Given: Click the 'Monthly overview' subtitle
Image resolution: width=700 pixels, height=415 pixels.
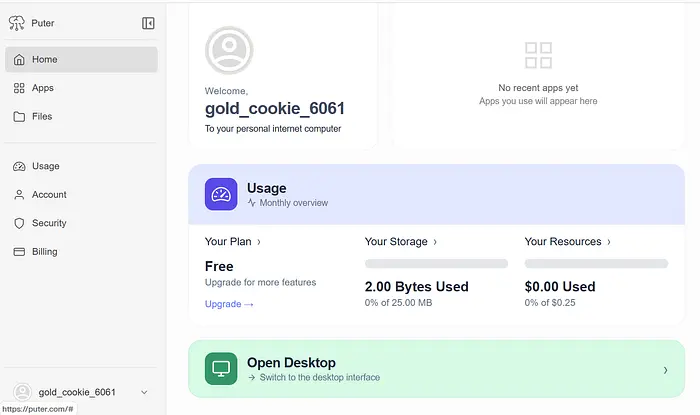Looking at the screenshot, I should [x=294, y=203].
